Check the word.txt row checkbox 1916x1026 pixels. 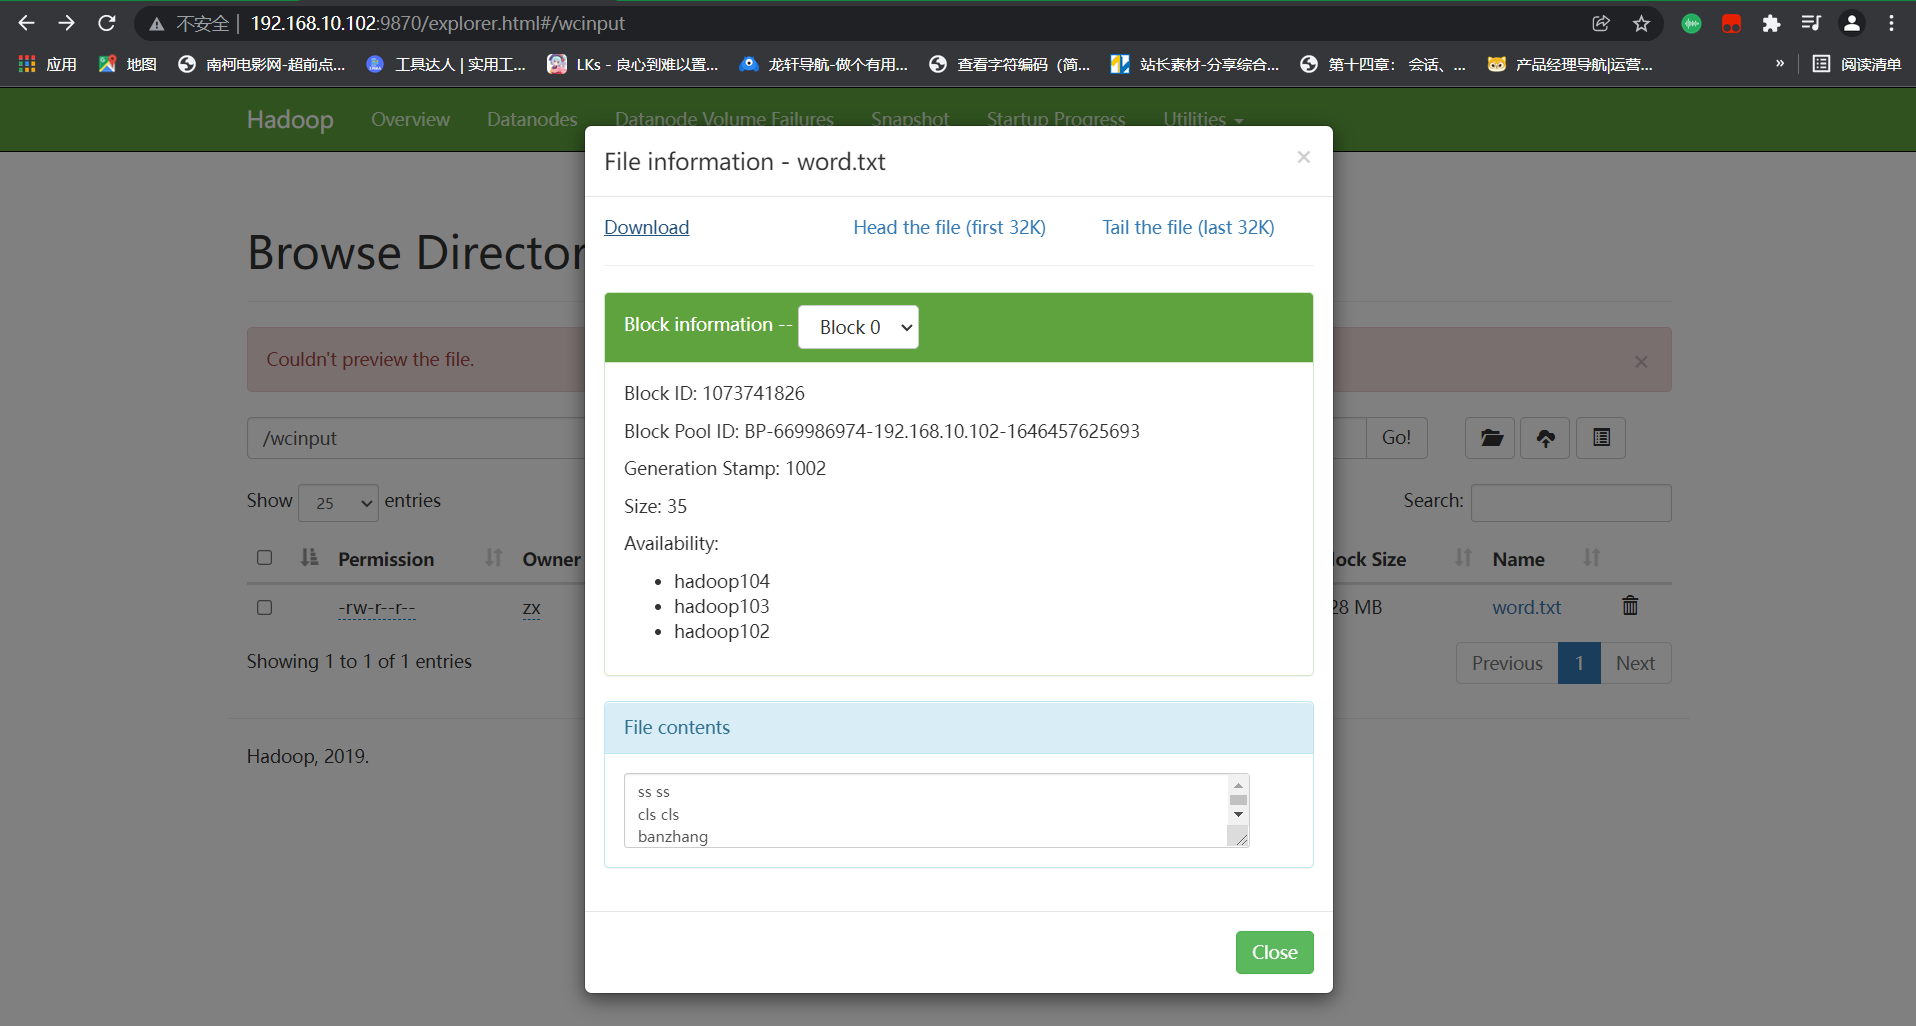pyautogui.click(x=264, y=607)
